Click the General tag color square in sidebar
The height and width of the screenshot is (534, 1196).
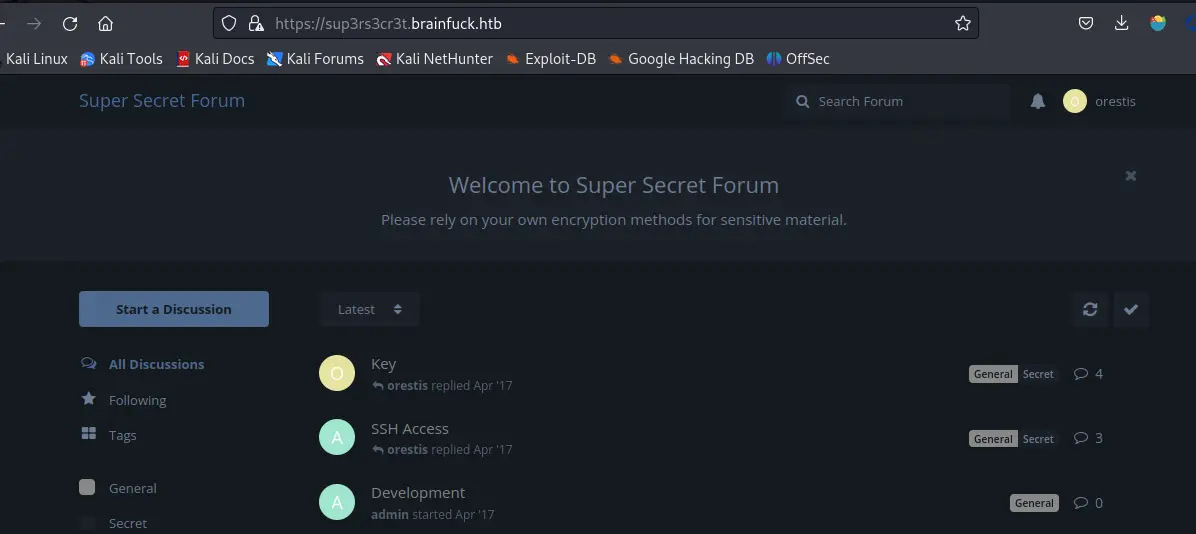pos(88,487)
